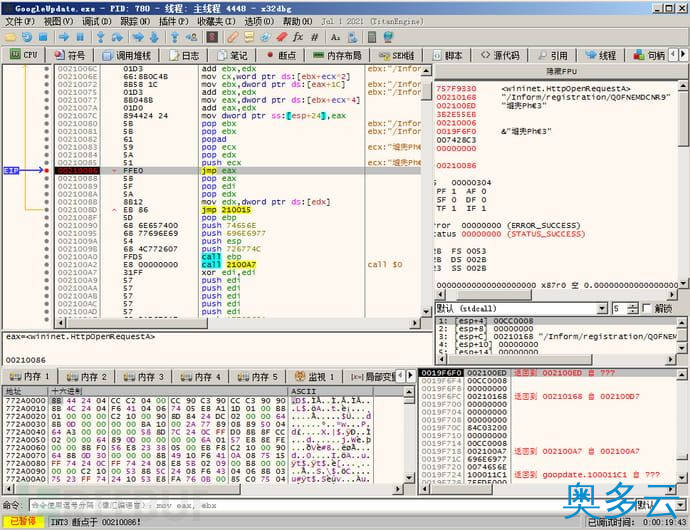Switch to the 内存布局 memory map tab
This screenshot has height=530, width=690.
click(x=338, y=55)
